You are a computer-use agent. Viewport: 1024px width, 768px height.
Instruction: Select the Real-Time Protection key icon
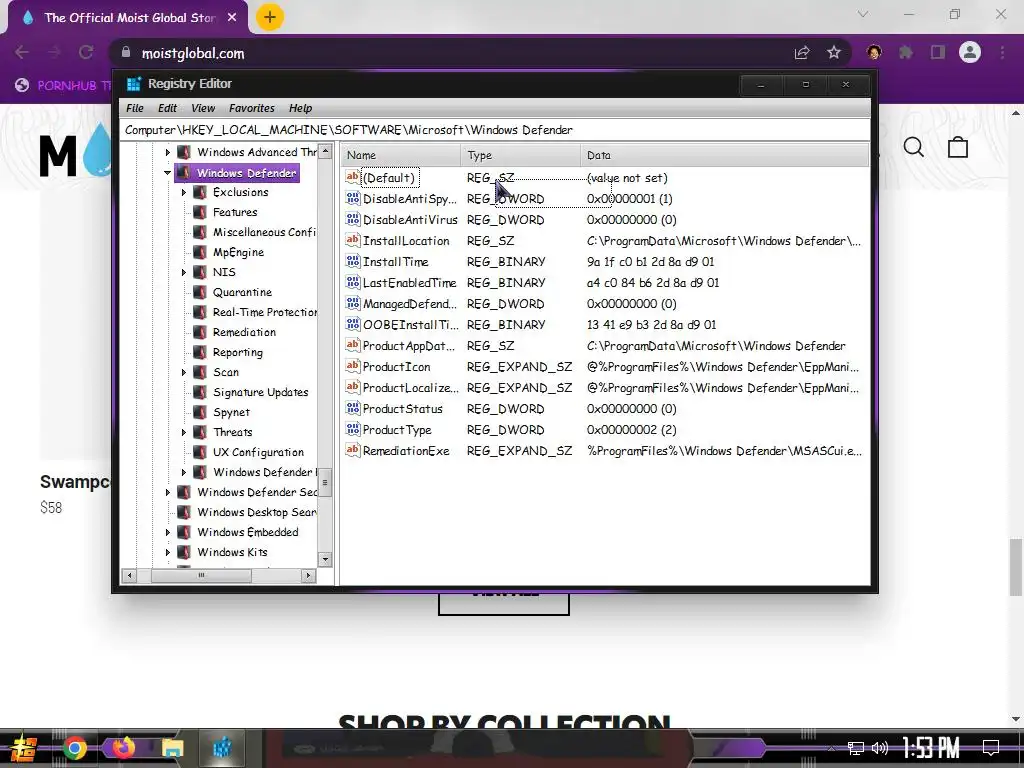click(200, 312)
